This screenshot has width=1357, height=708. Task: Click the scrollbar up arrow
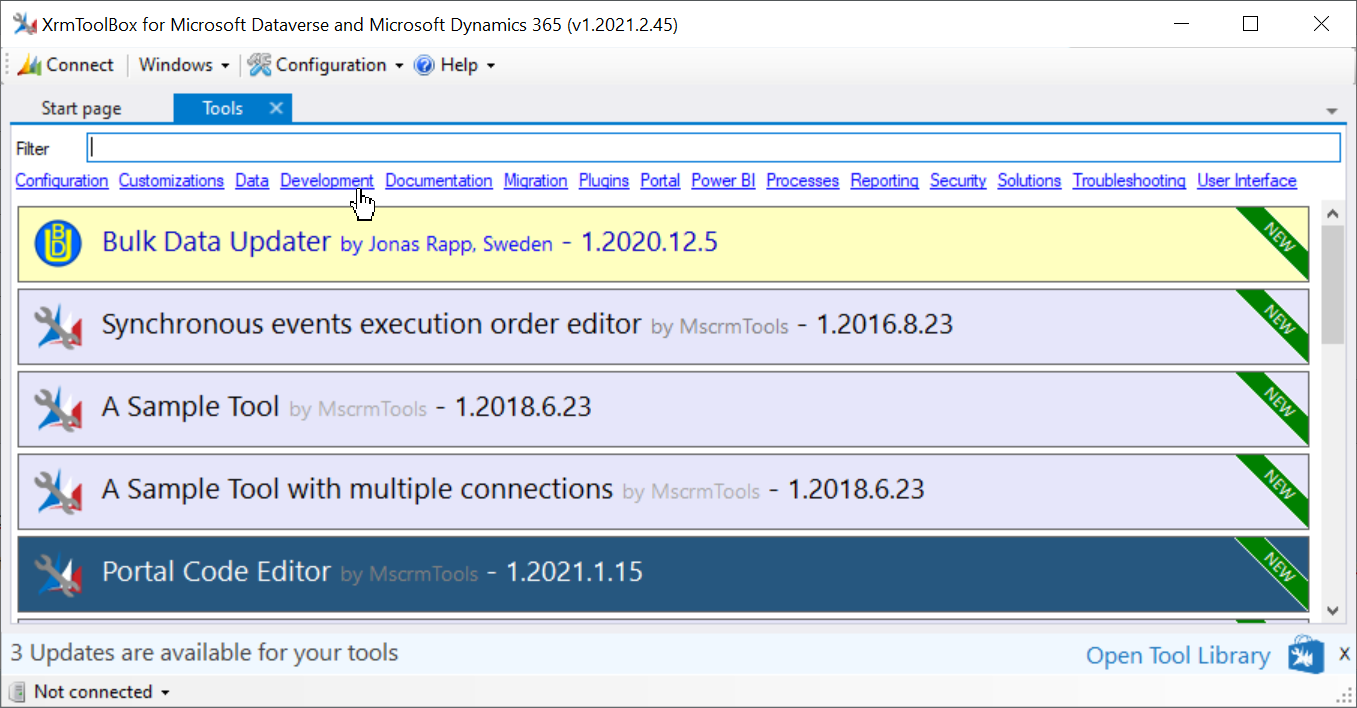pyautogui.click(x=1332, y=214)
